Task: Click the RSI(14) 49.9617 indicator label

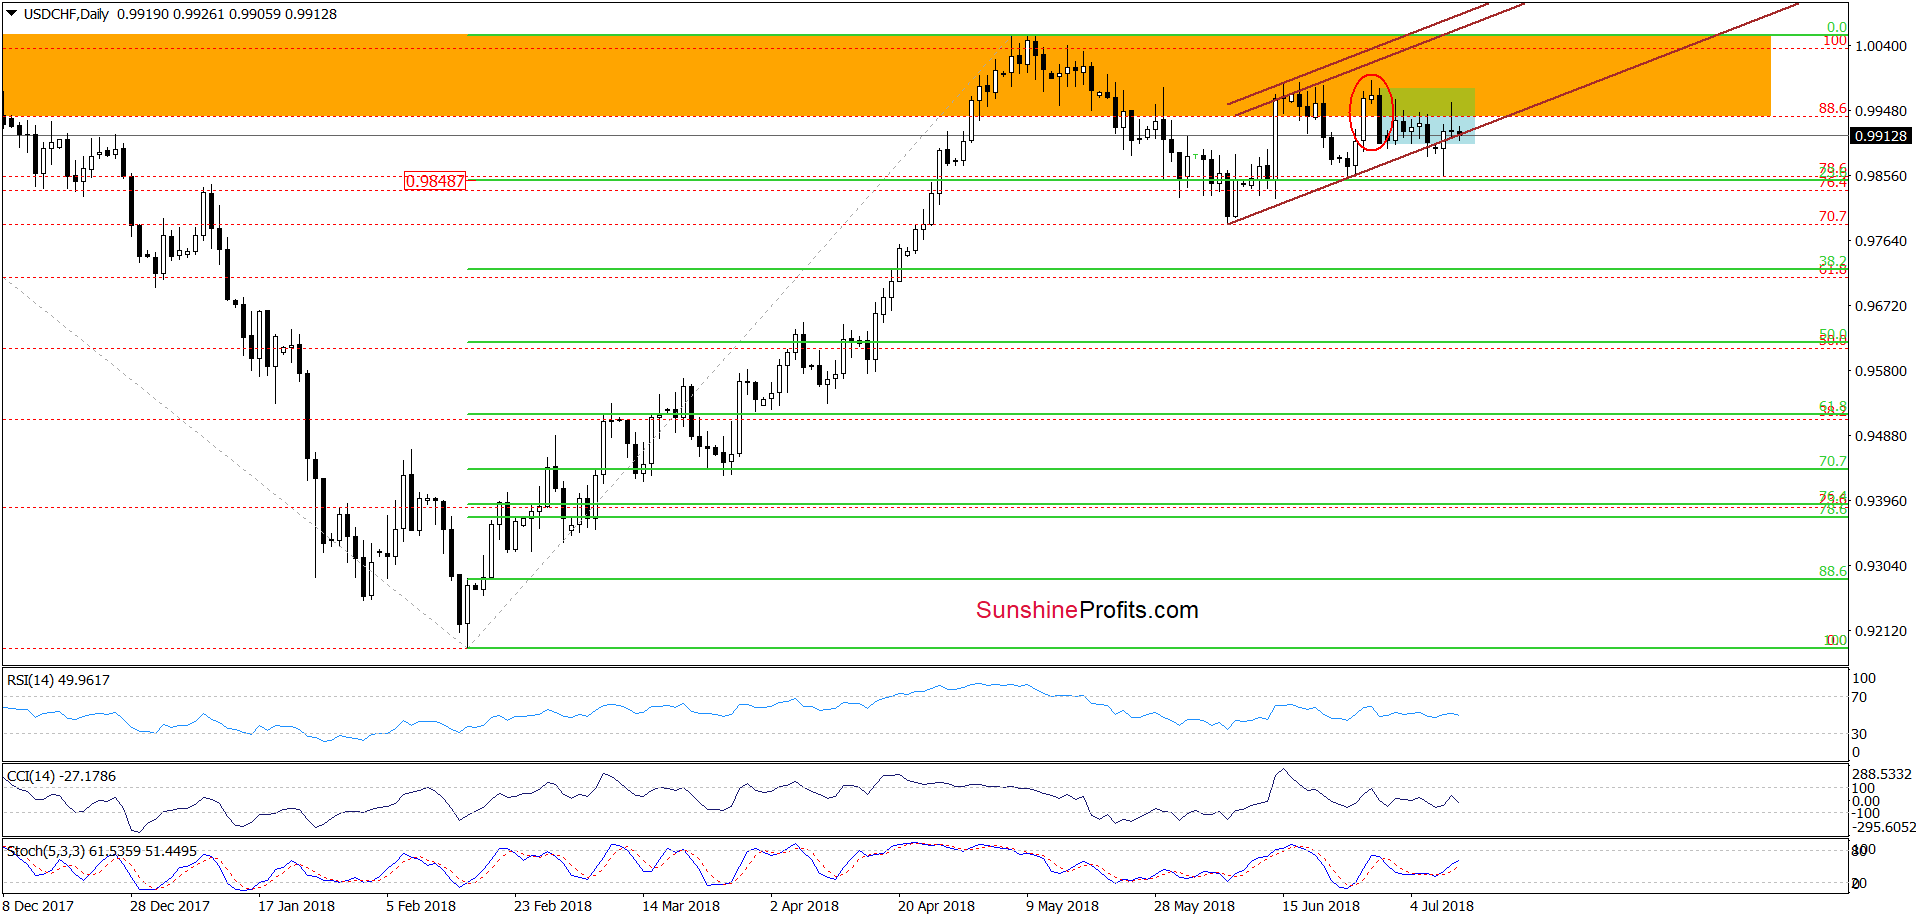Action: [x=58, y=680]
